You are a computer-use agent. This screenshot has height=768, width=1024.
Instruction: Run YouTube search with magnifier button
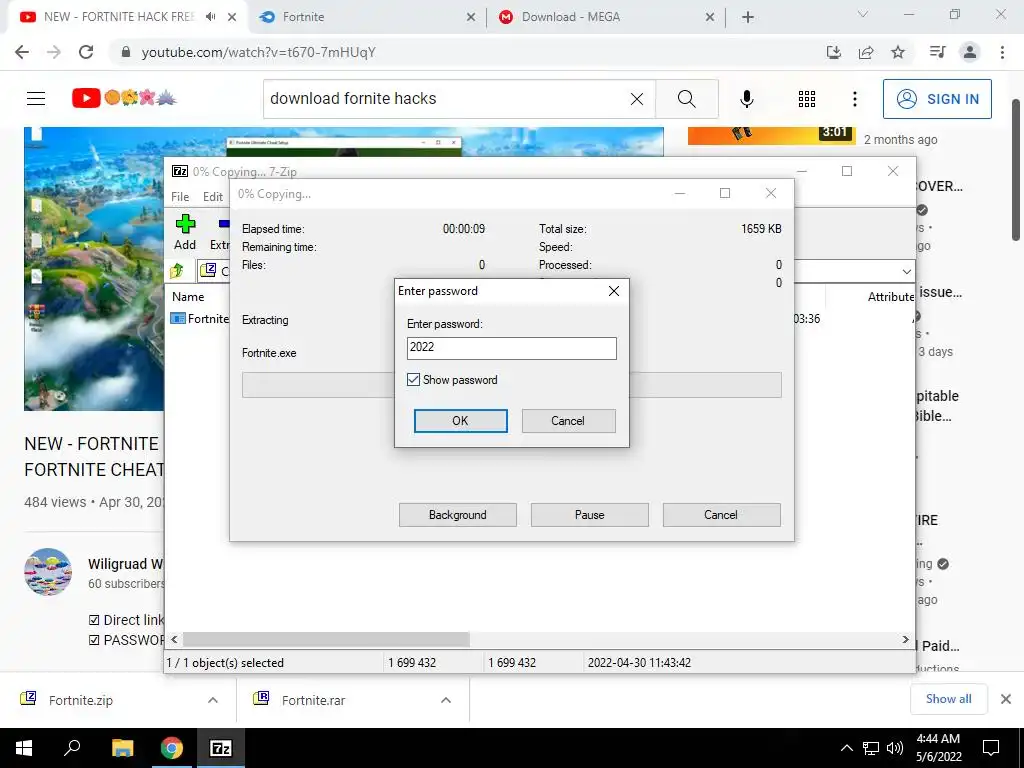(x=686, y=99)
